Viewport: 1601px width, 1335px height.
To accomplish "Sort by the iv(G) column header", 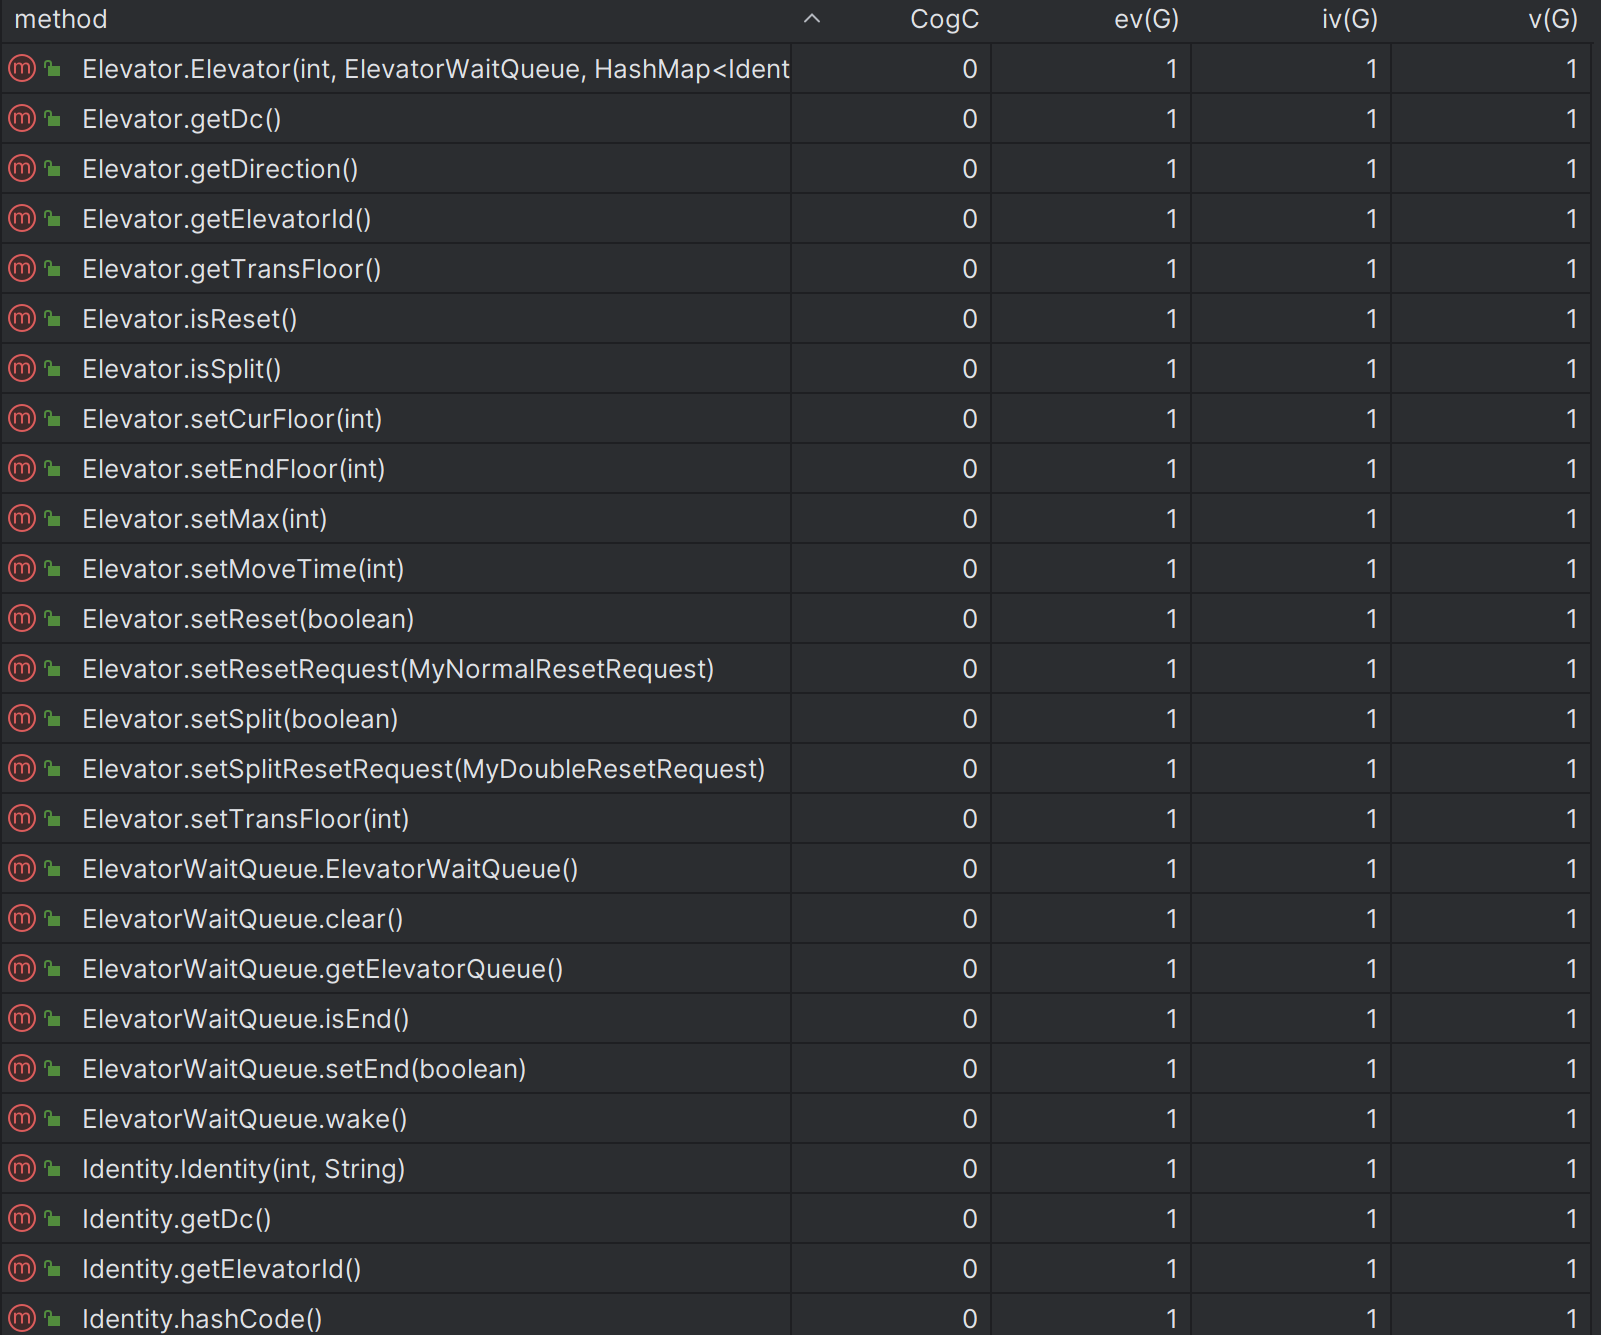I will [x=1349, y=20].
